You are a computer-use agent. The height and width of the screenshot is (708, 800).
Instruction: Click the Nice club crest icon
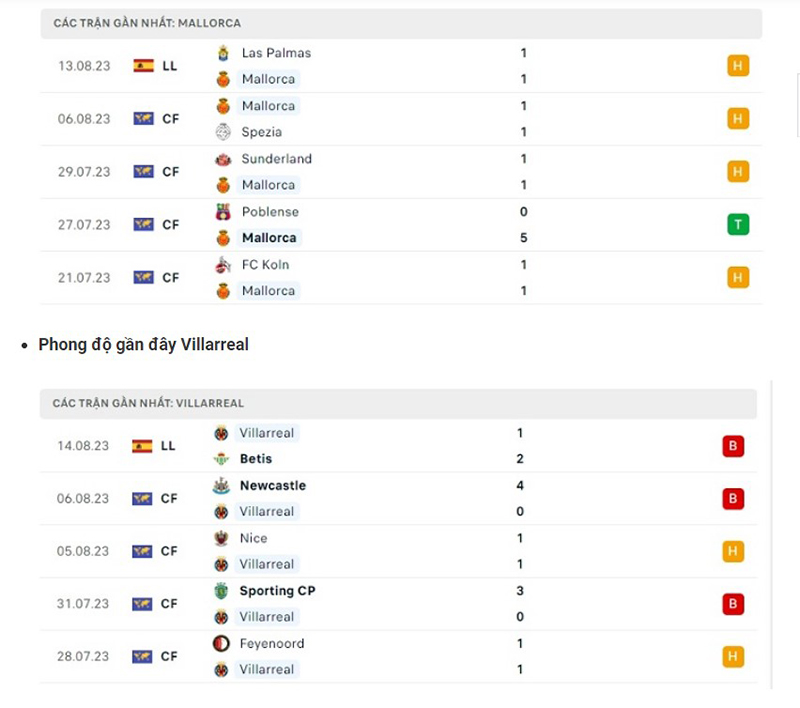[x=221, y=538]
